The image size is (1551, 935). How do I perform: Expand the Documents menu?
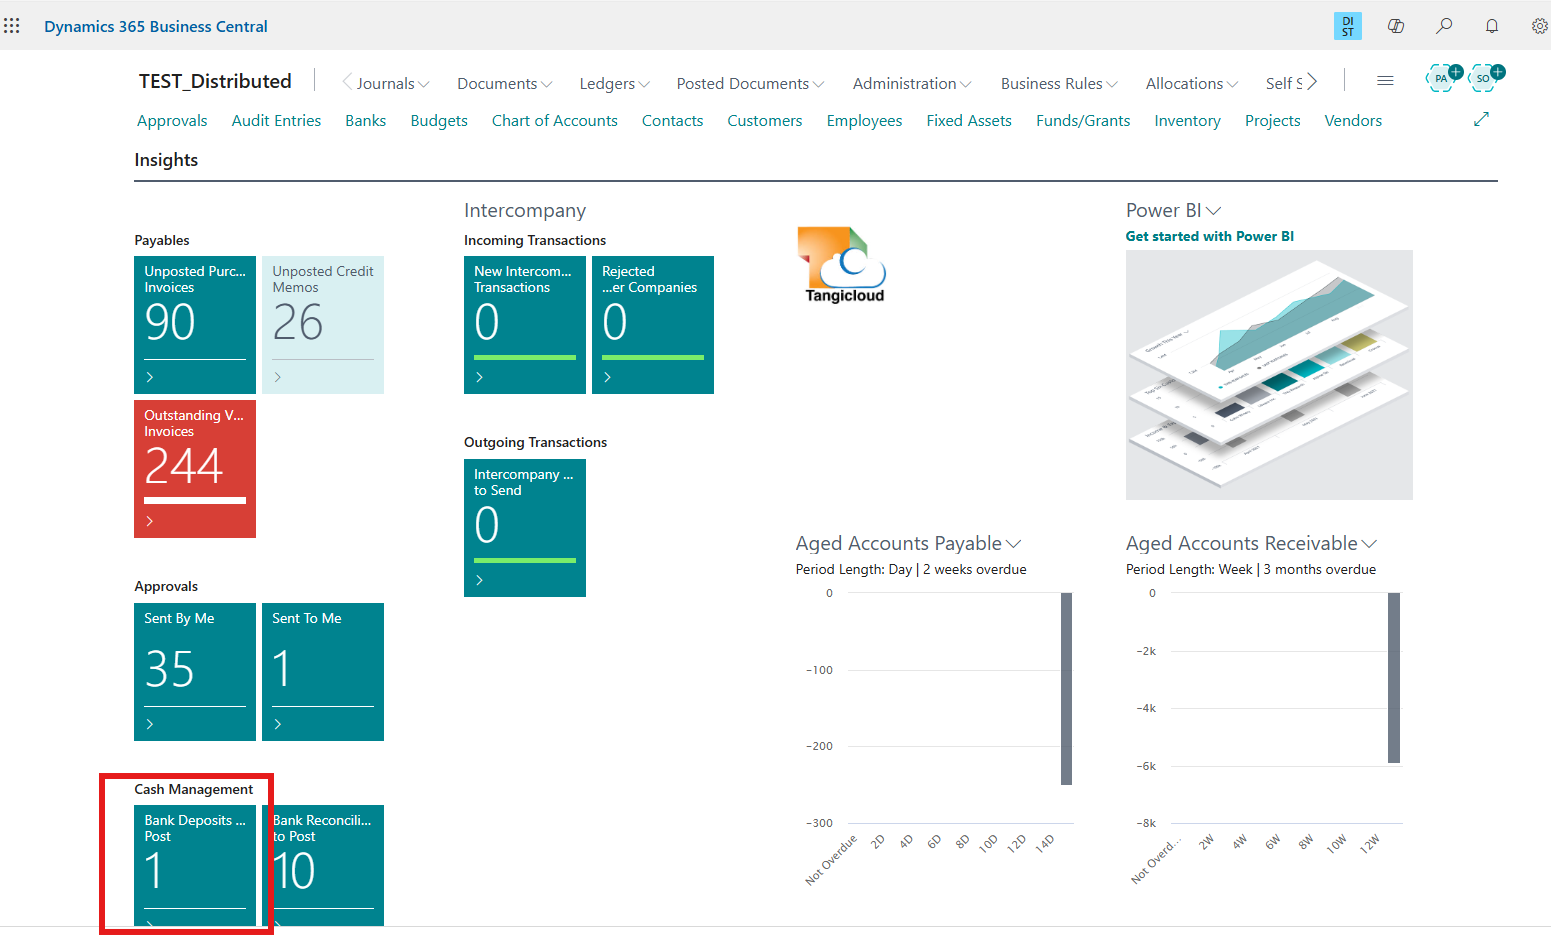(x=504, y=84)
